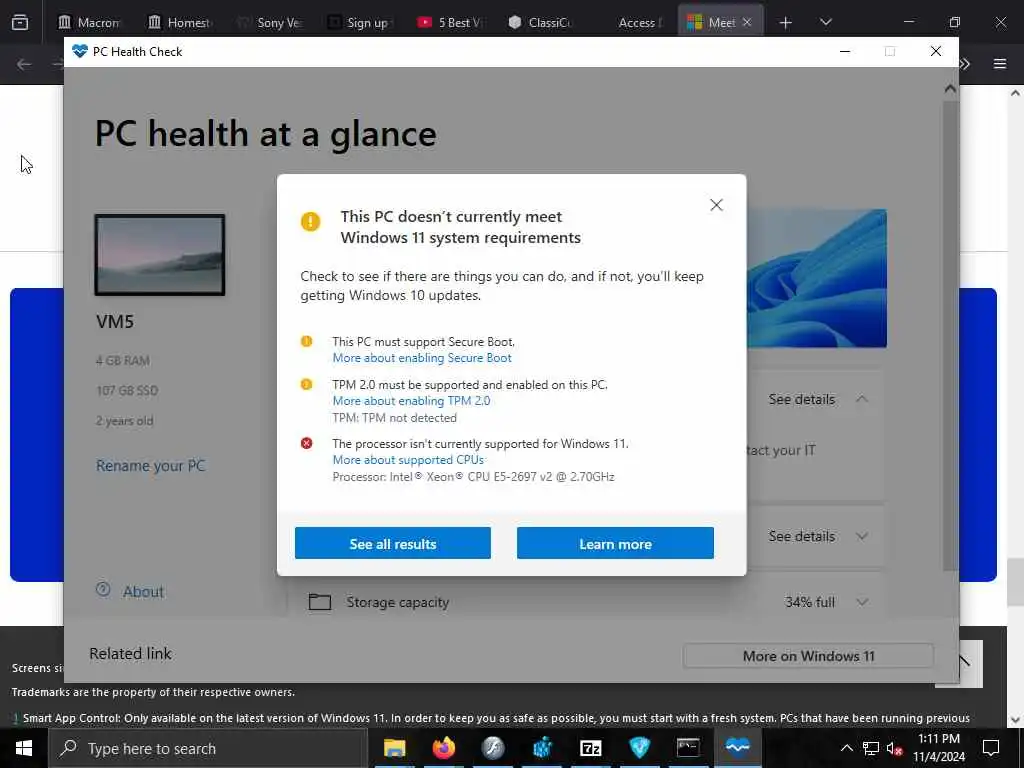Click the Storage capacity folder icon
Screen dimensions: 1024x768
319,601
